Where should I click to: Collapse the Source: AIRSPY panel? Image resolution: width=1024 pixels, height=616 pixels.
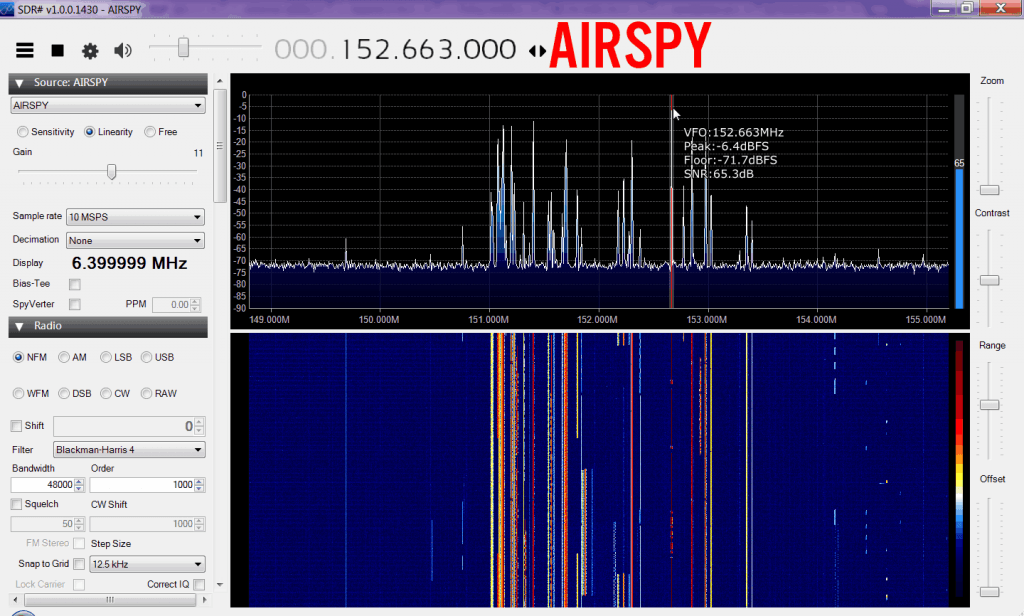click(19, 83)
